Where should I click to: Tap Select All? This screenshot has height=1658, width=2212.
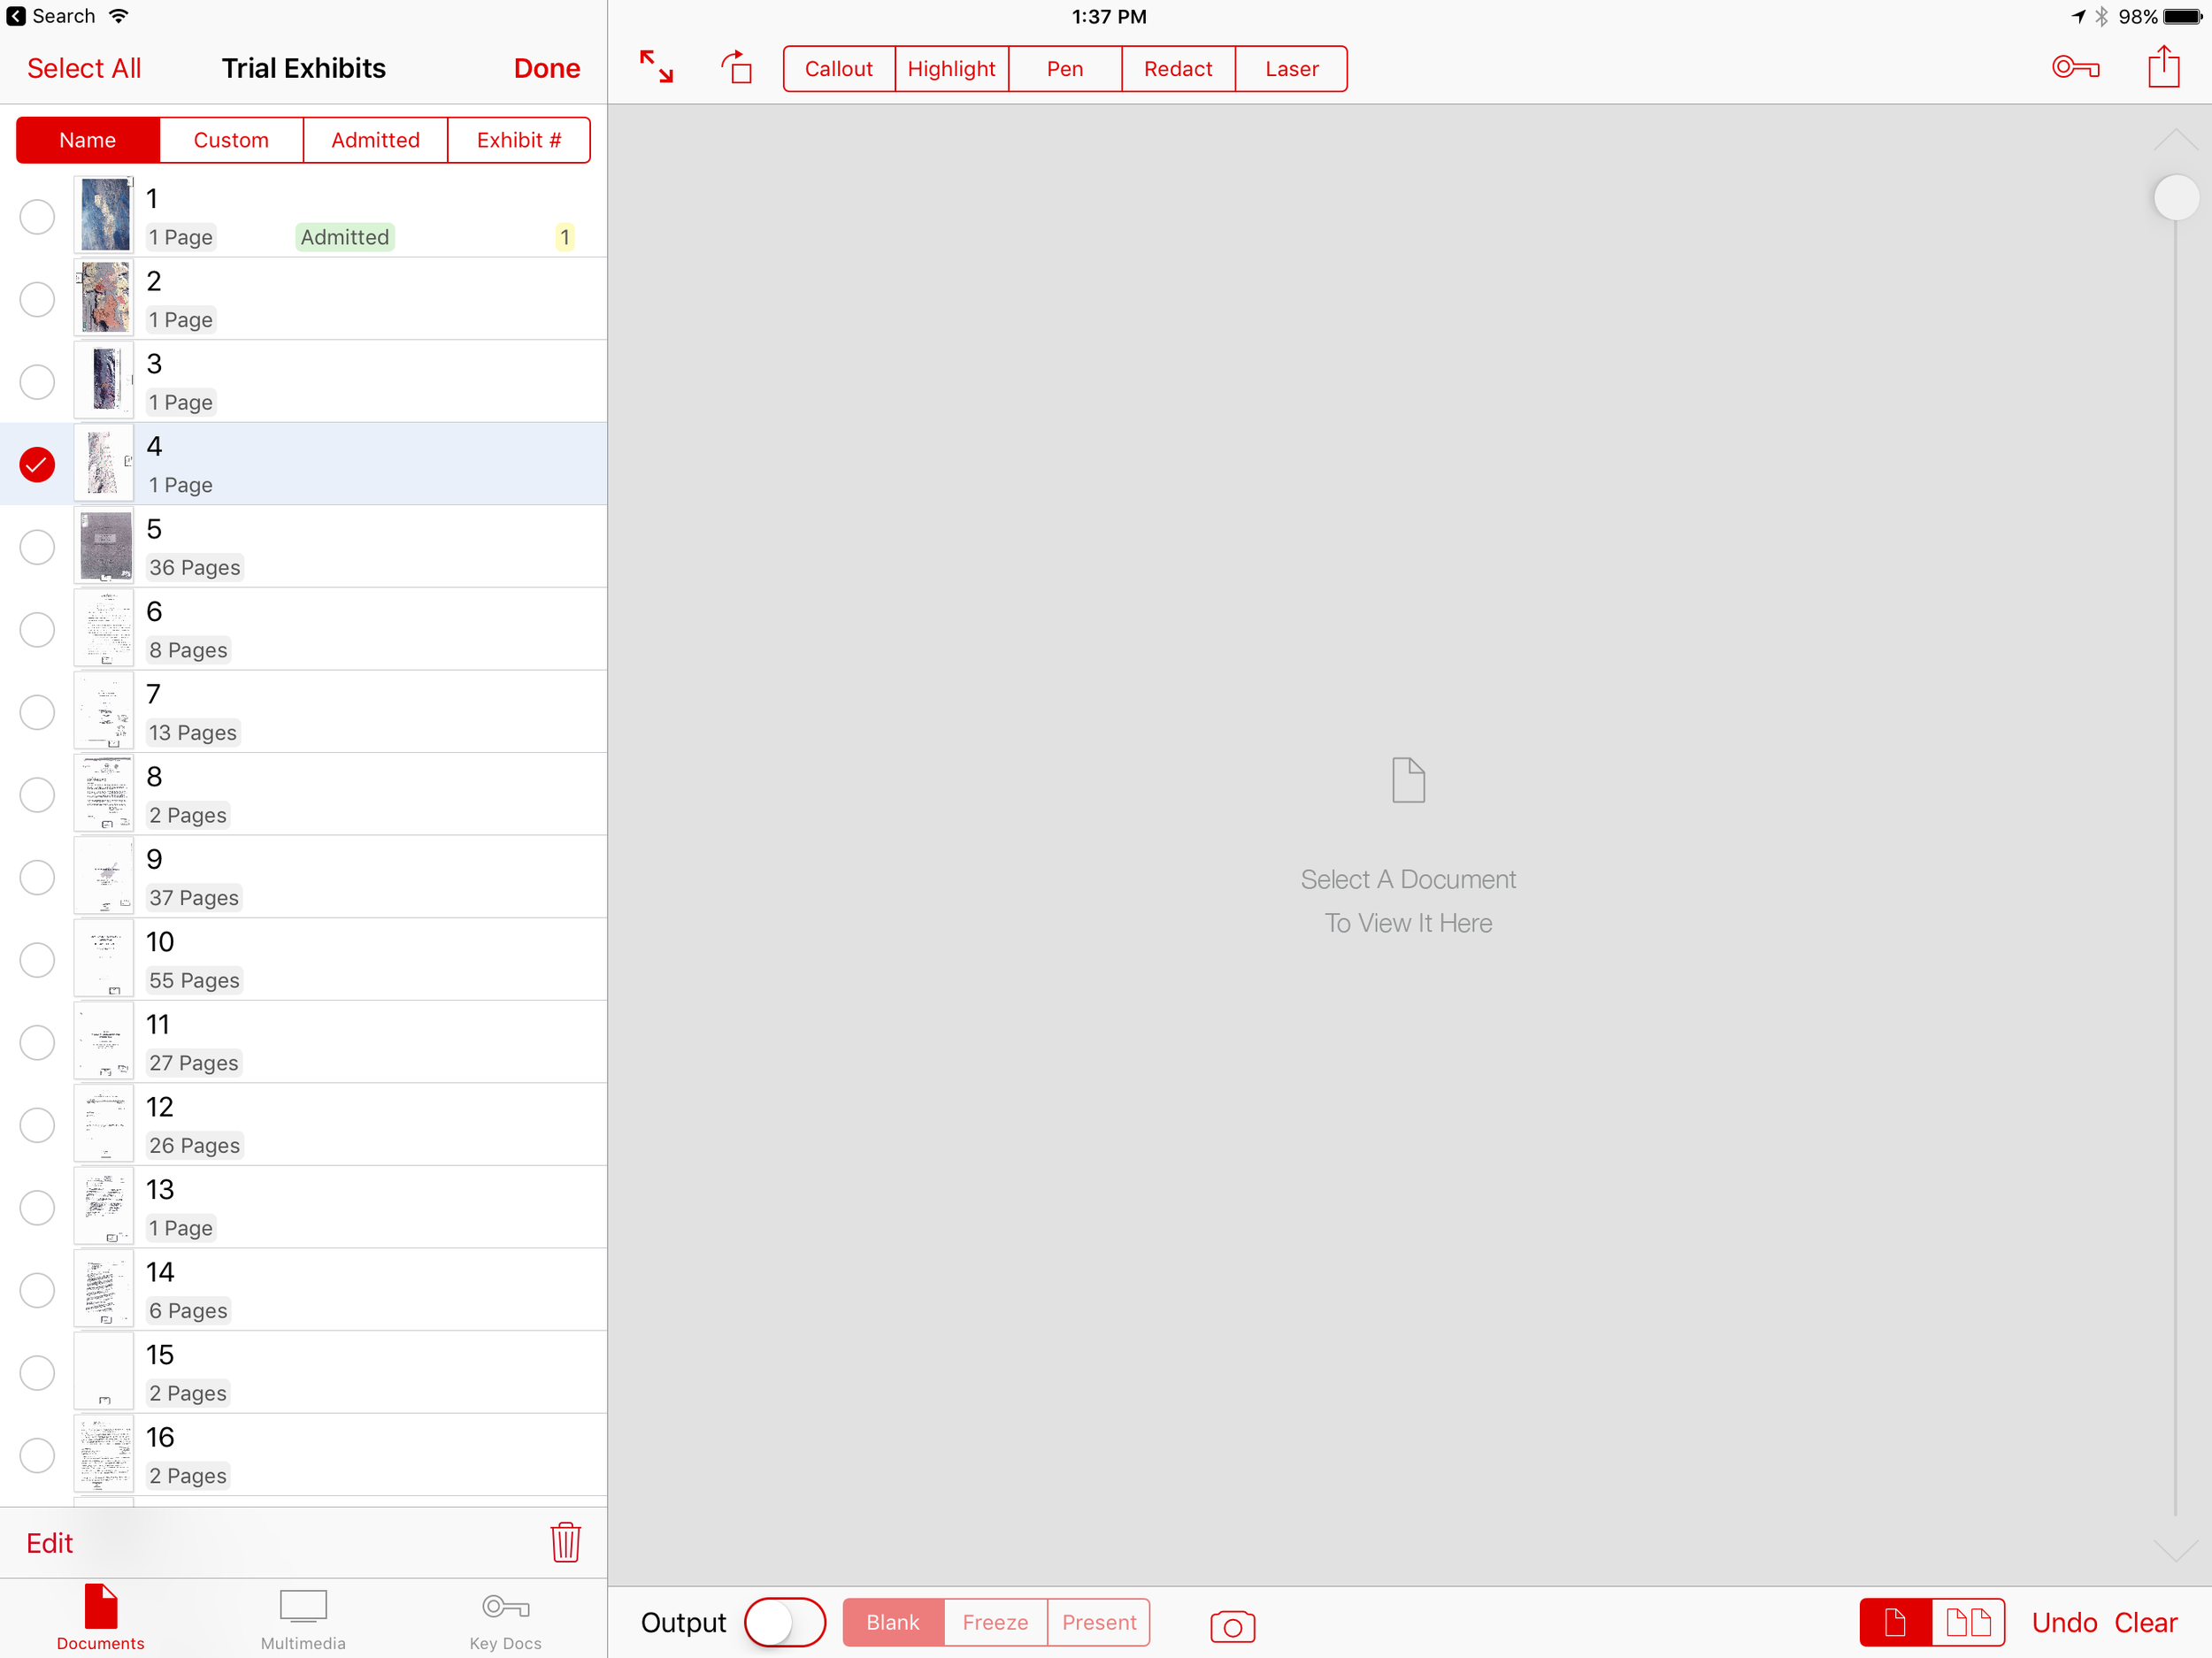(84, 68)
